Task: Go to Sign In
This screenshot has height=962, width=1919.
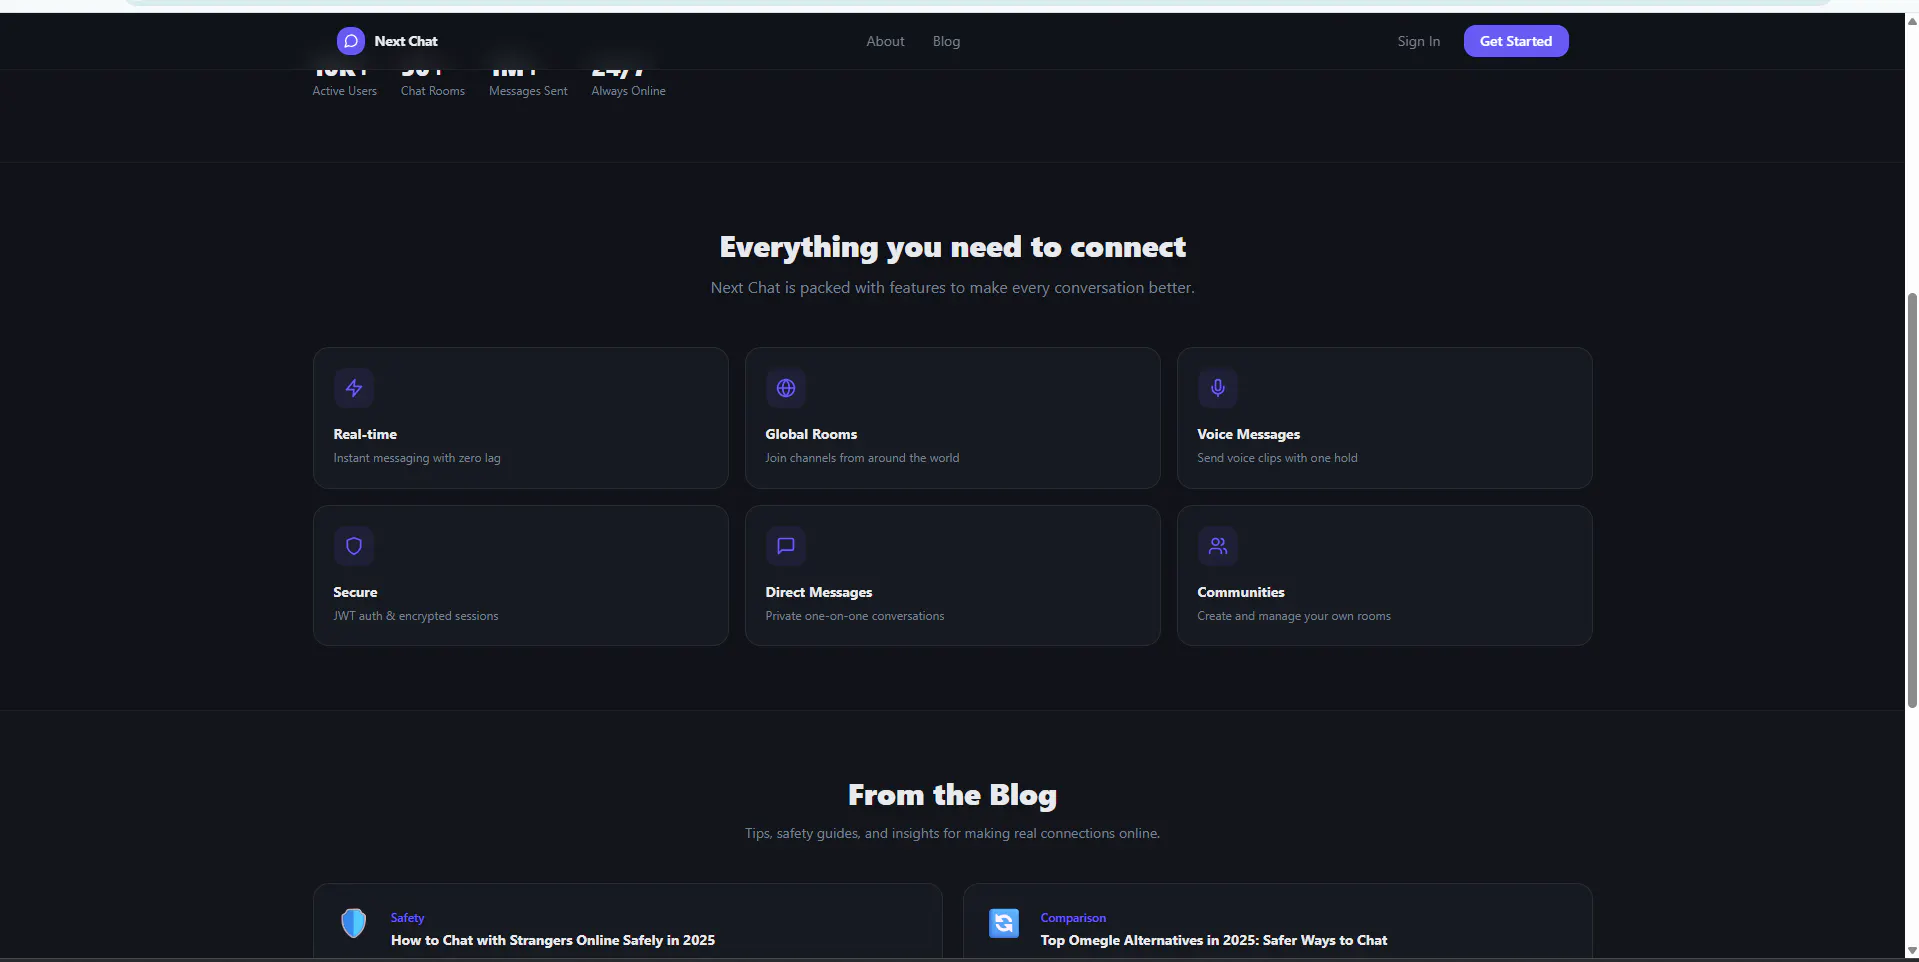Action: (1419, 41)
